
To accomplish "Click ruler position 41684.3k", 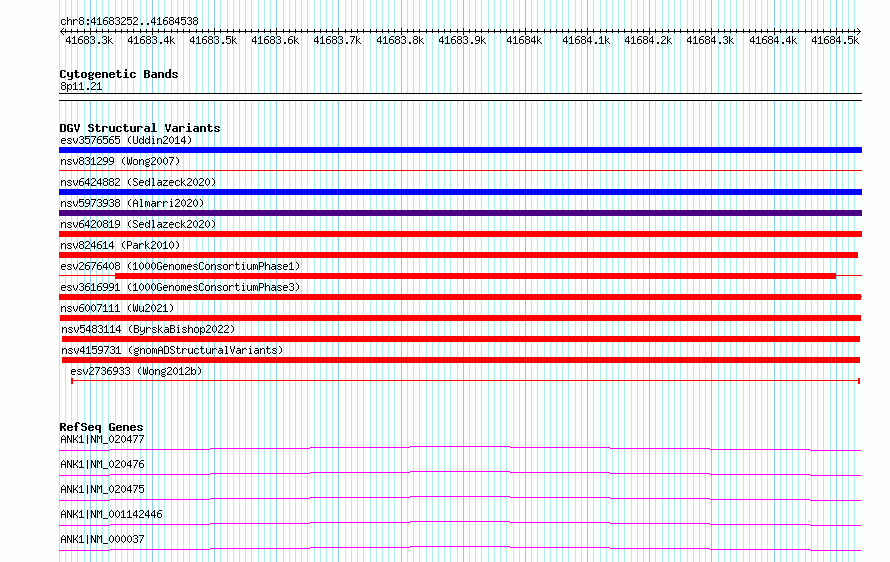I will (x=710, y=40).
